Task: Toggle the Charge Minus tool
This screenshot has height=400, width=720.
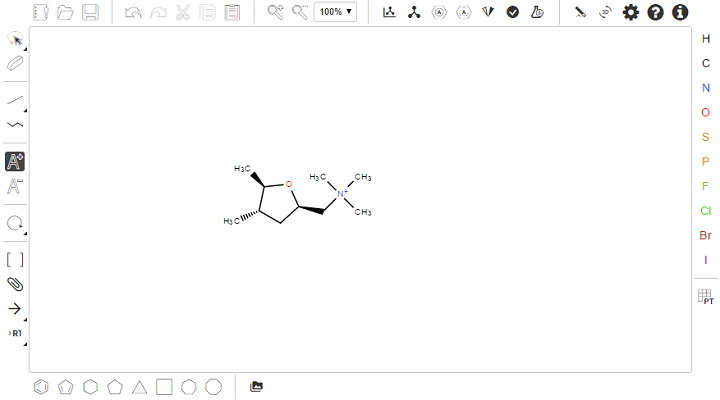Action: pos(16,186)
